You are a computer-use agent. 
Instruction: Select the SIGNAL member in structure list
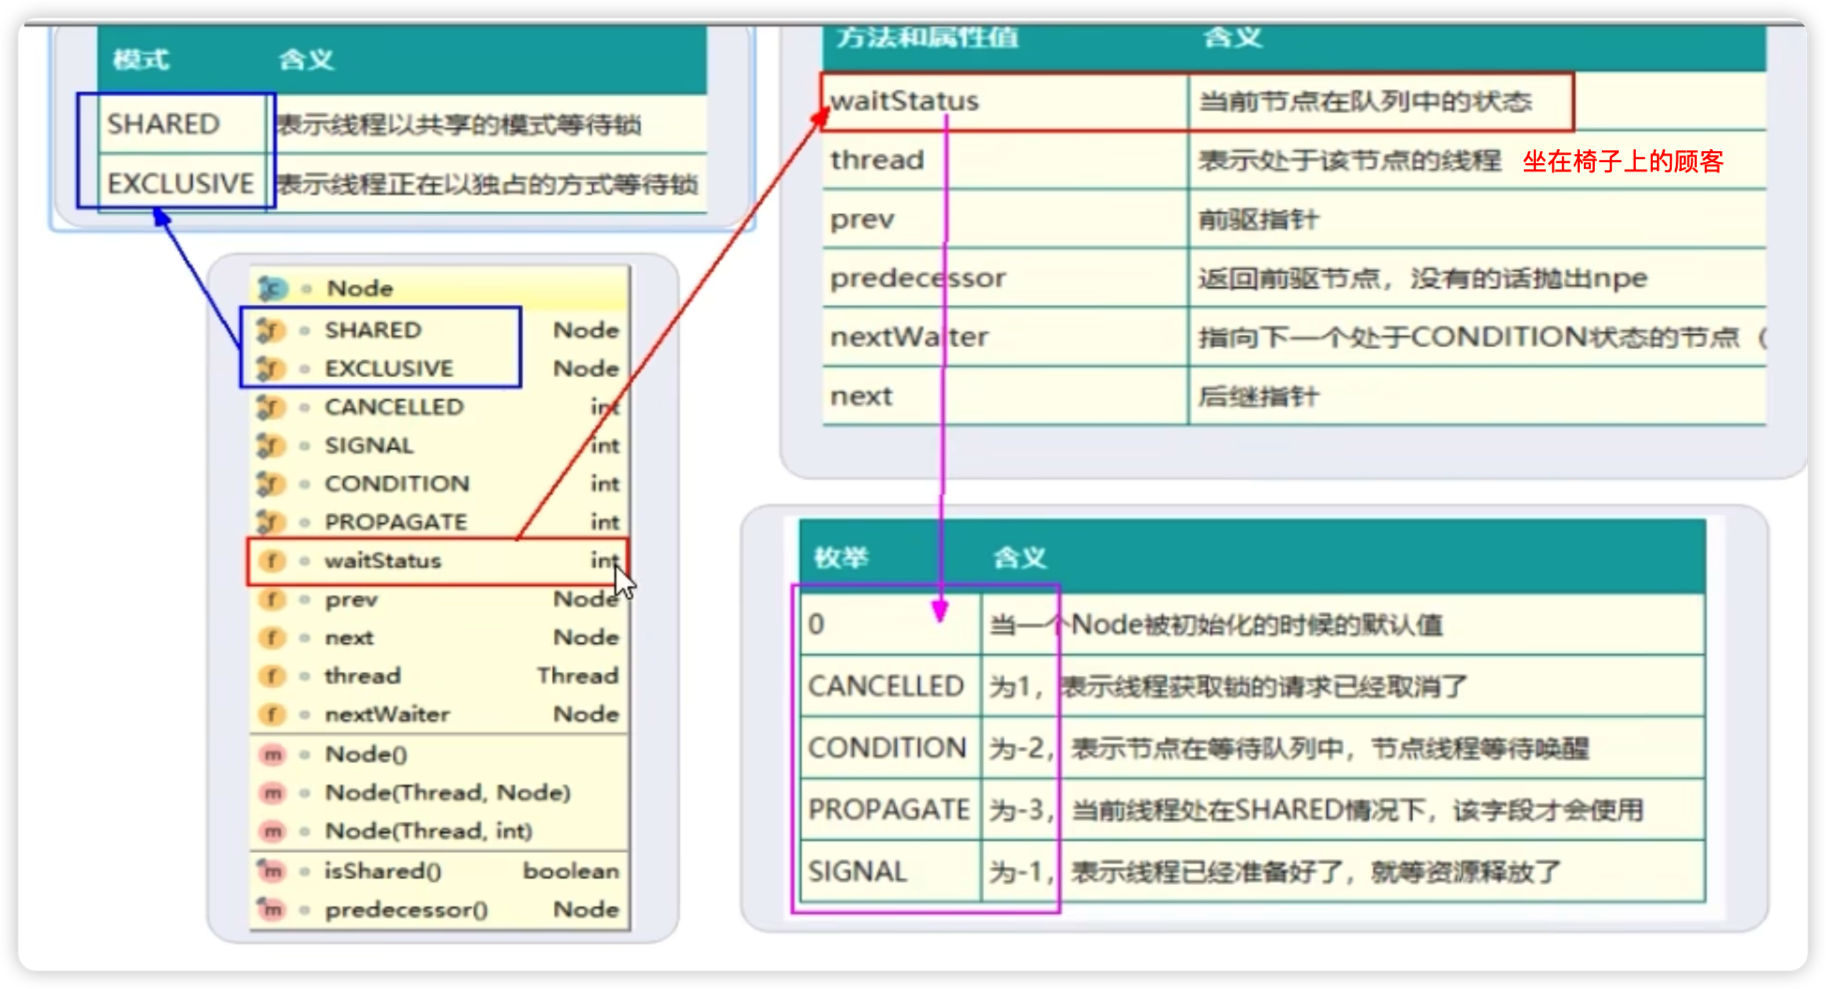(440, 445)
